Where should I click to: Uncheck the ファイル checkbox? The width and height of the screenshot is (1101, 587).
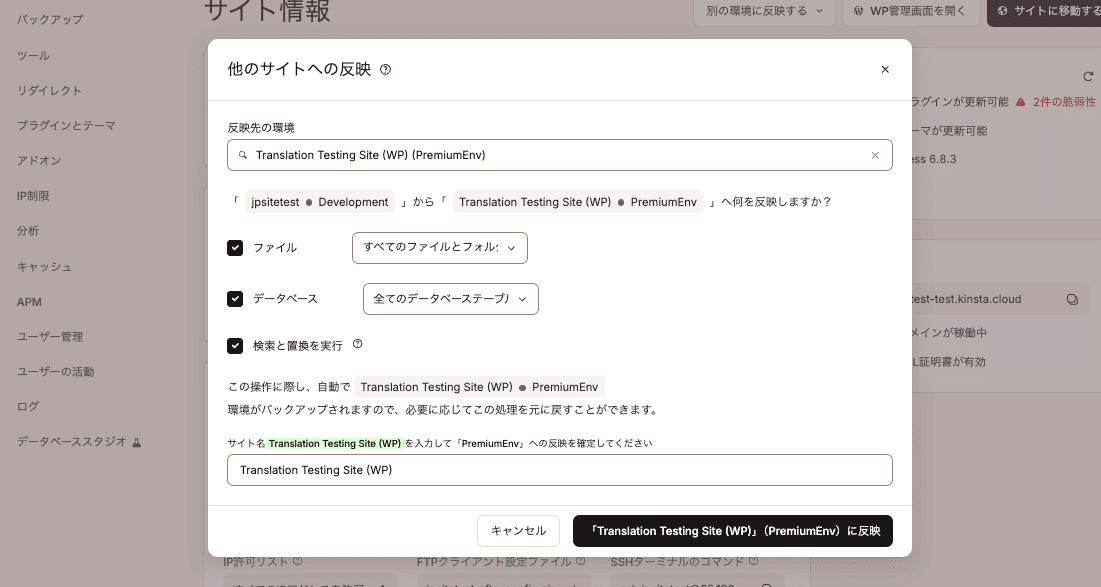[235, 248]
